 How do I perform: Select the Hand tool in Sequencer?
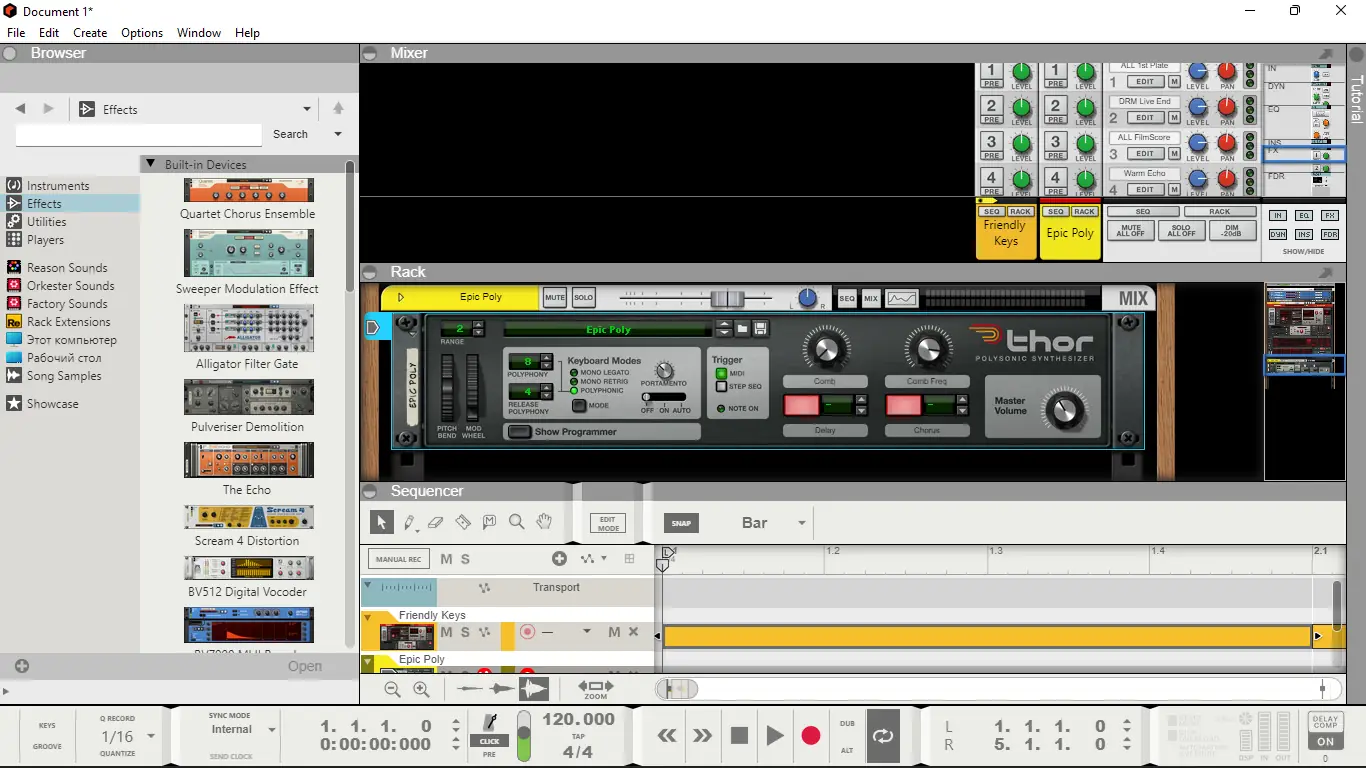544,522
